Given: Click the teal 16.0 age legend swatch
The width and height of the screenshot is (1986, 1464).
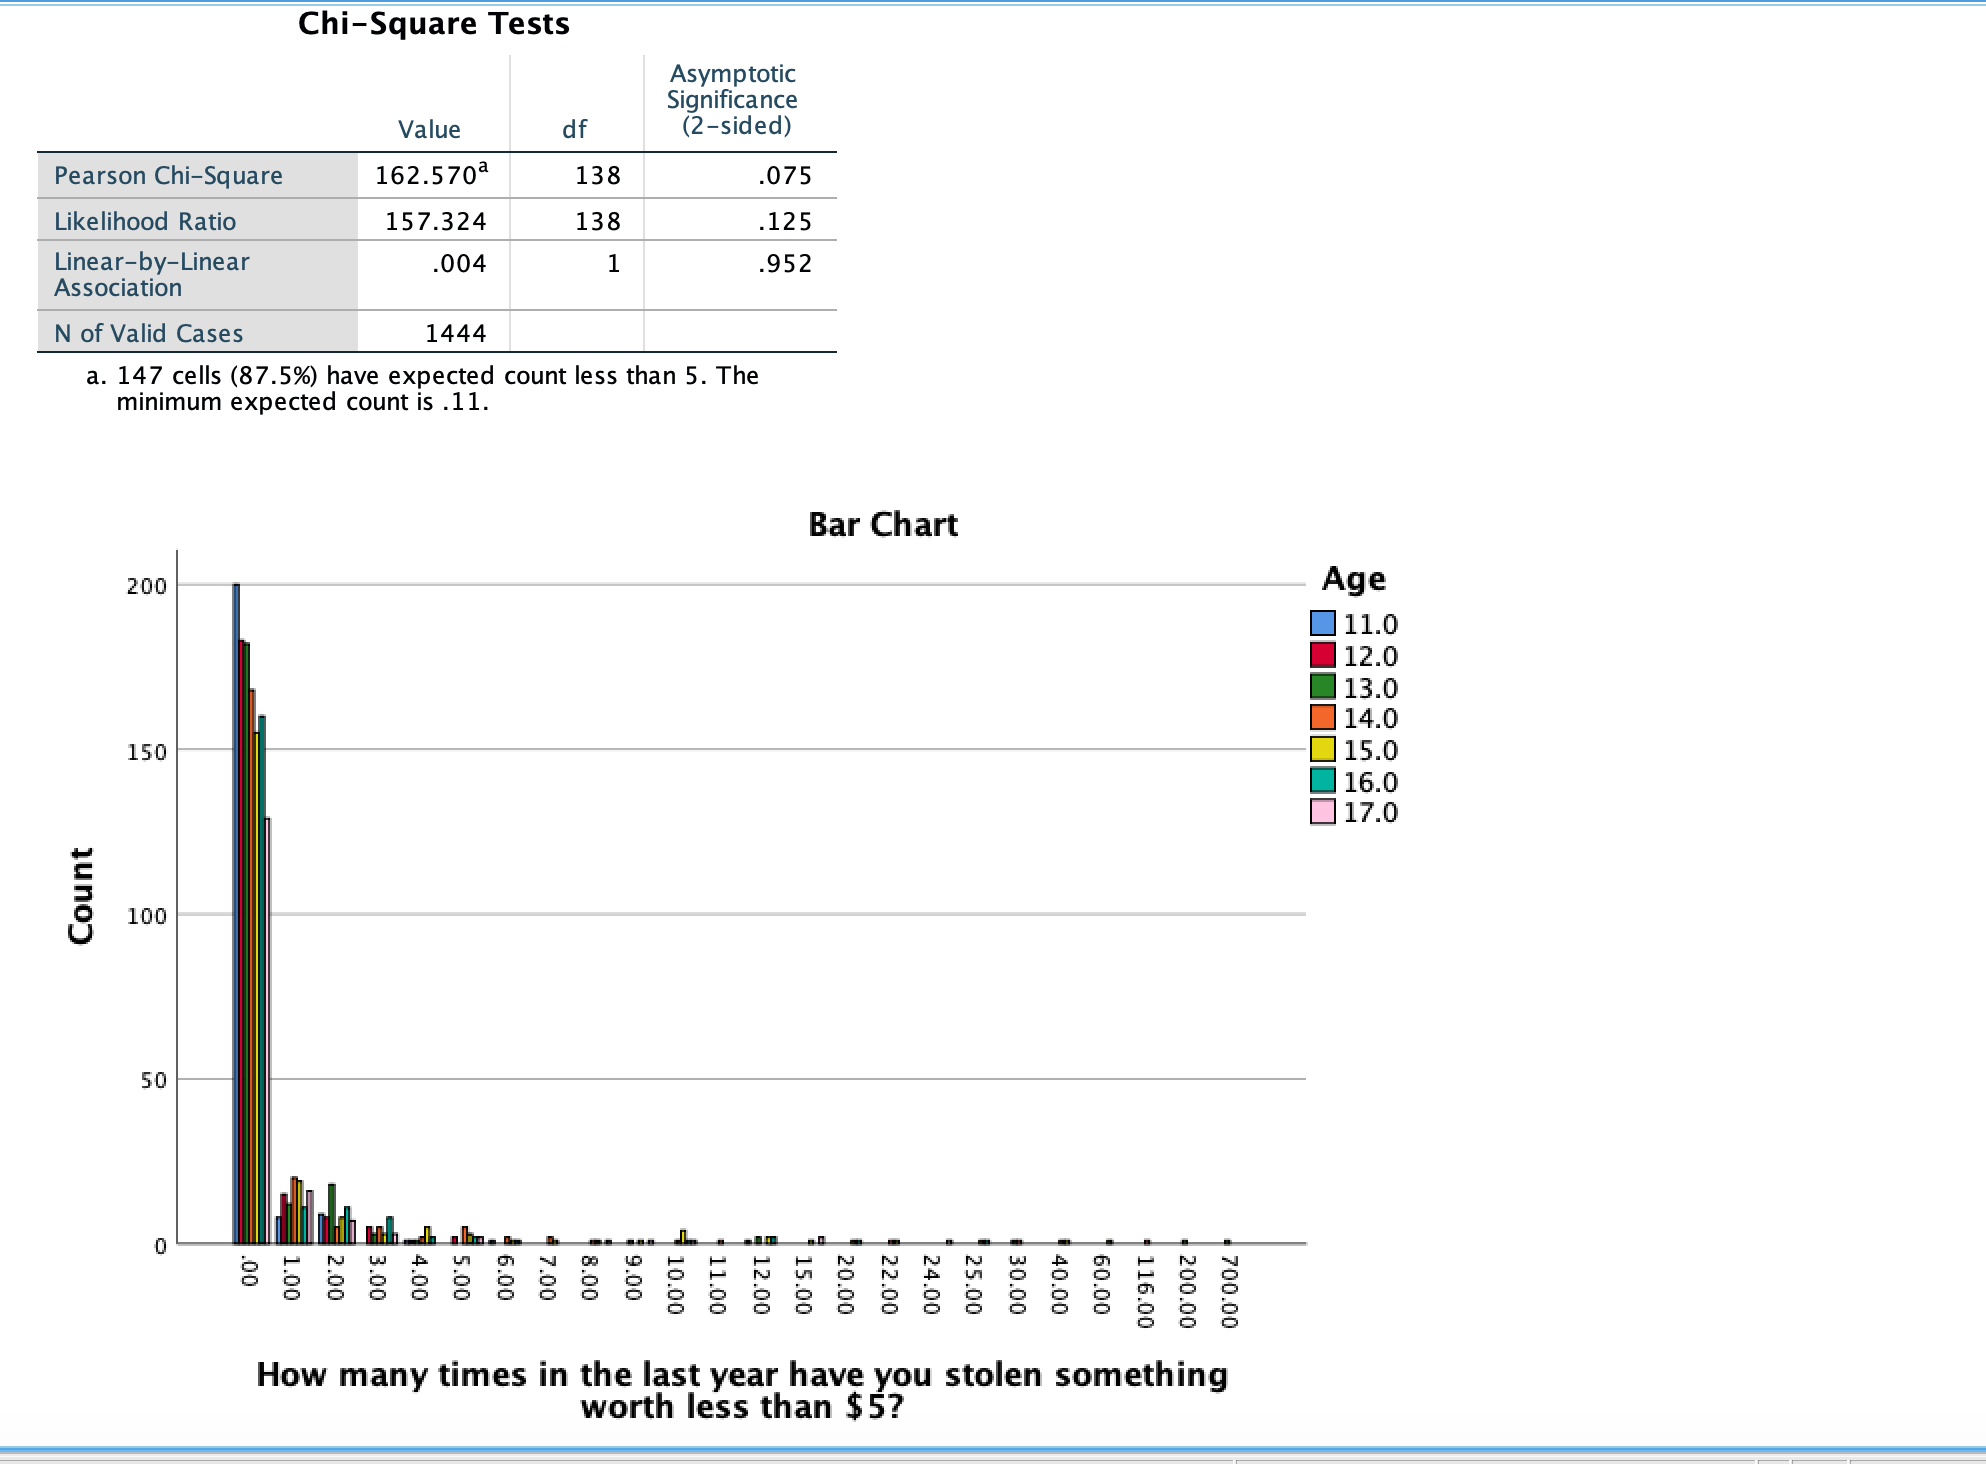Looking at the screenshot, I should point(1322,780).
